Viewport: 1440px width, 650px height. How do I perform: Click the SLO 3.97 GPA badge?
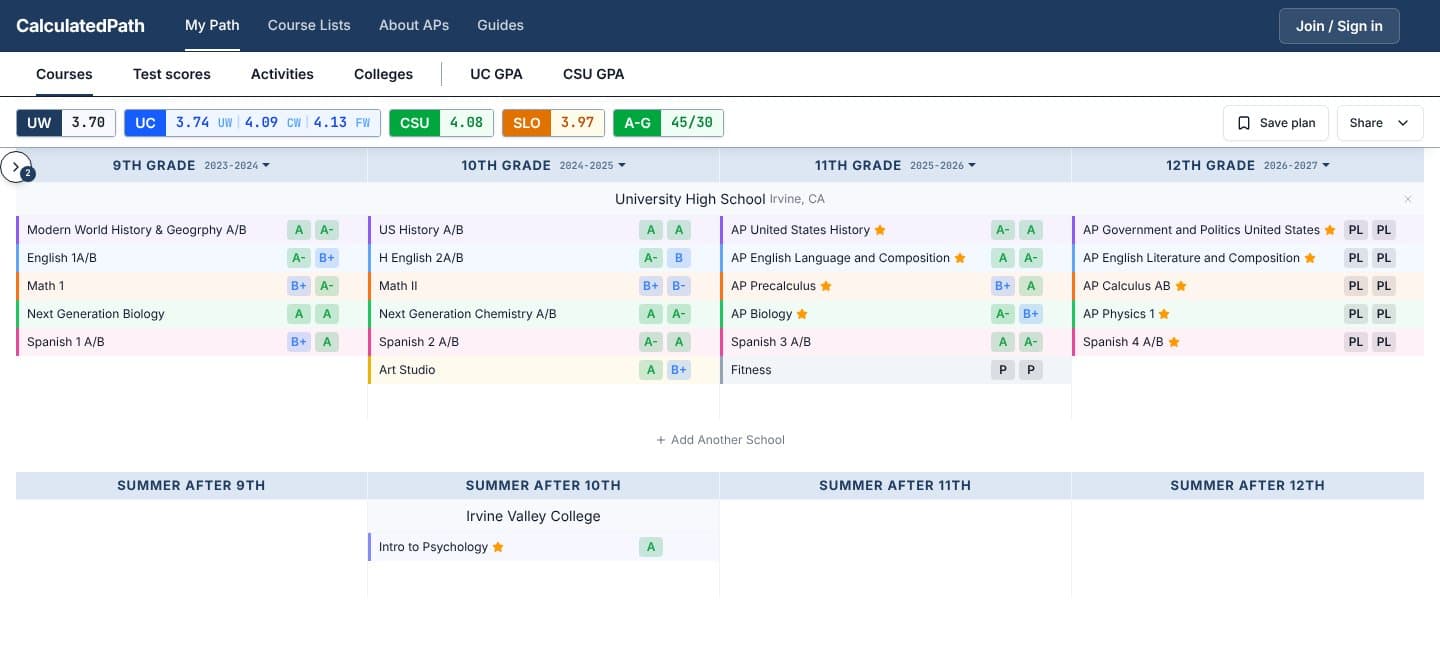point(553,123)
